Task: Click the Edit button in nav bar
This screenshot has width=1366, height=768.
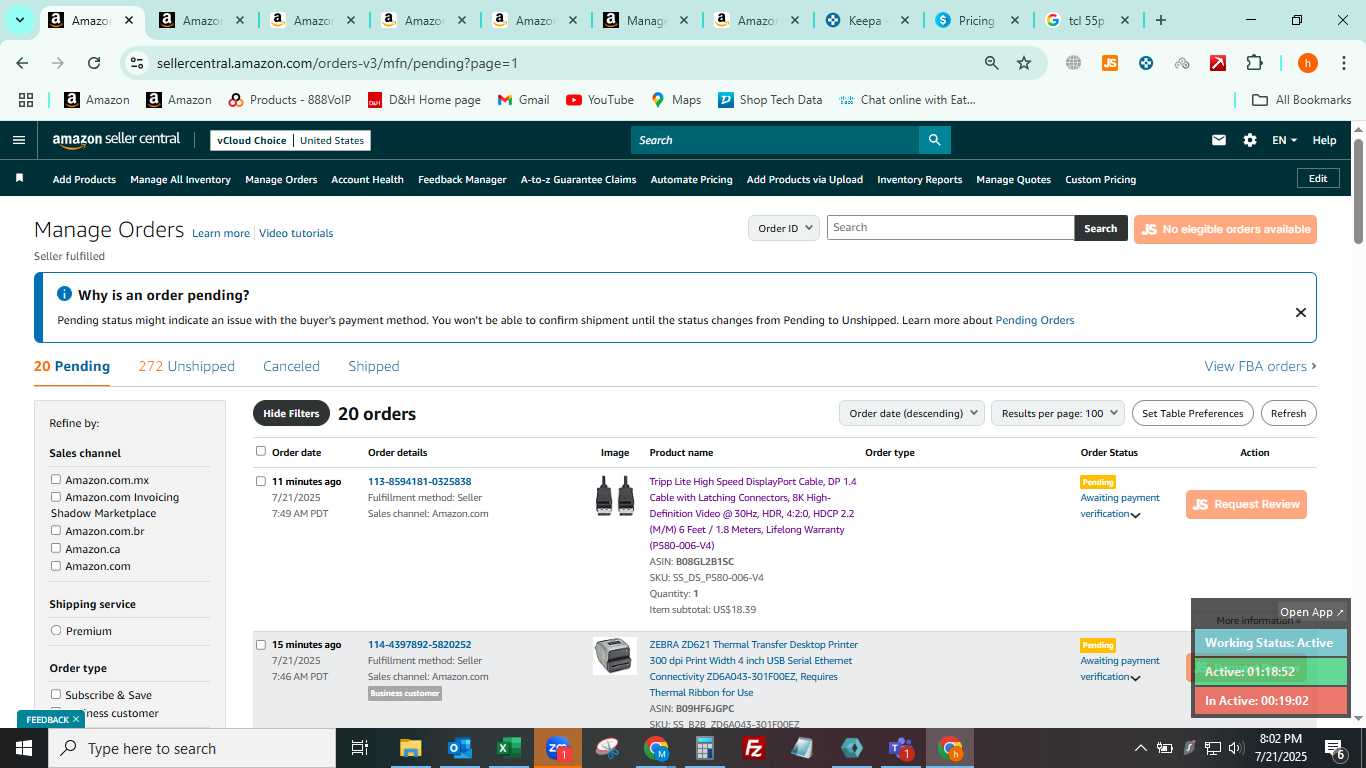Action: pyautogui.click(x=1318, y=178)
